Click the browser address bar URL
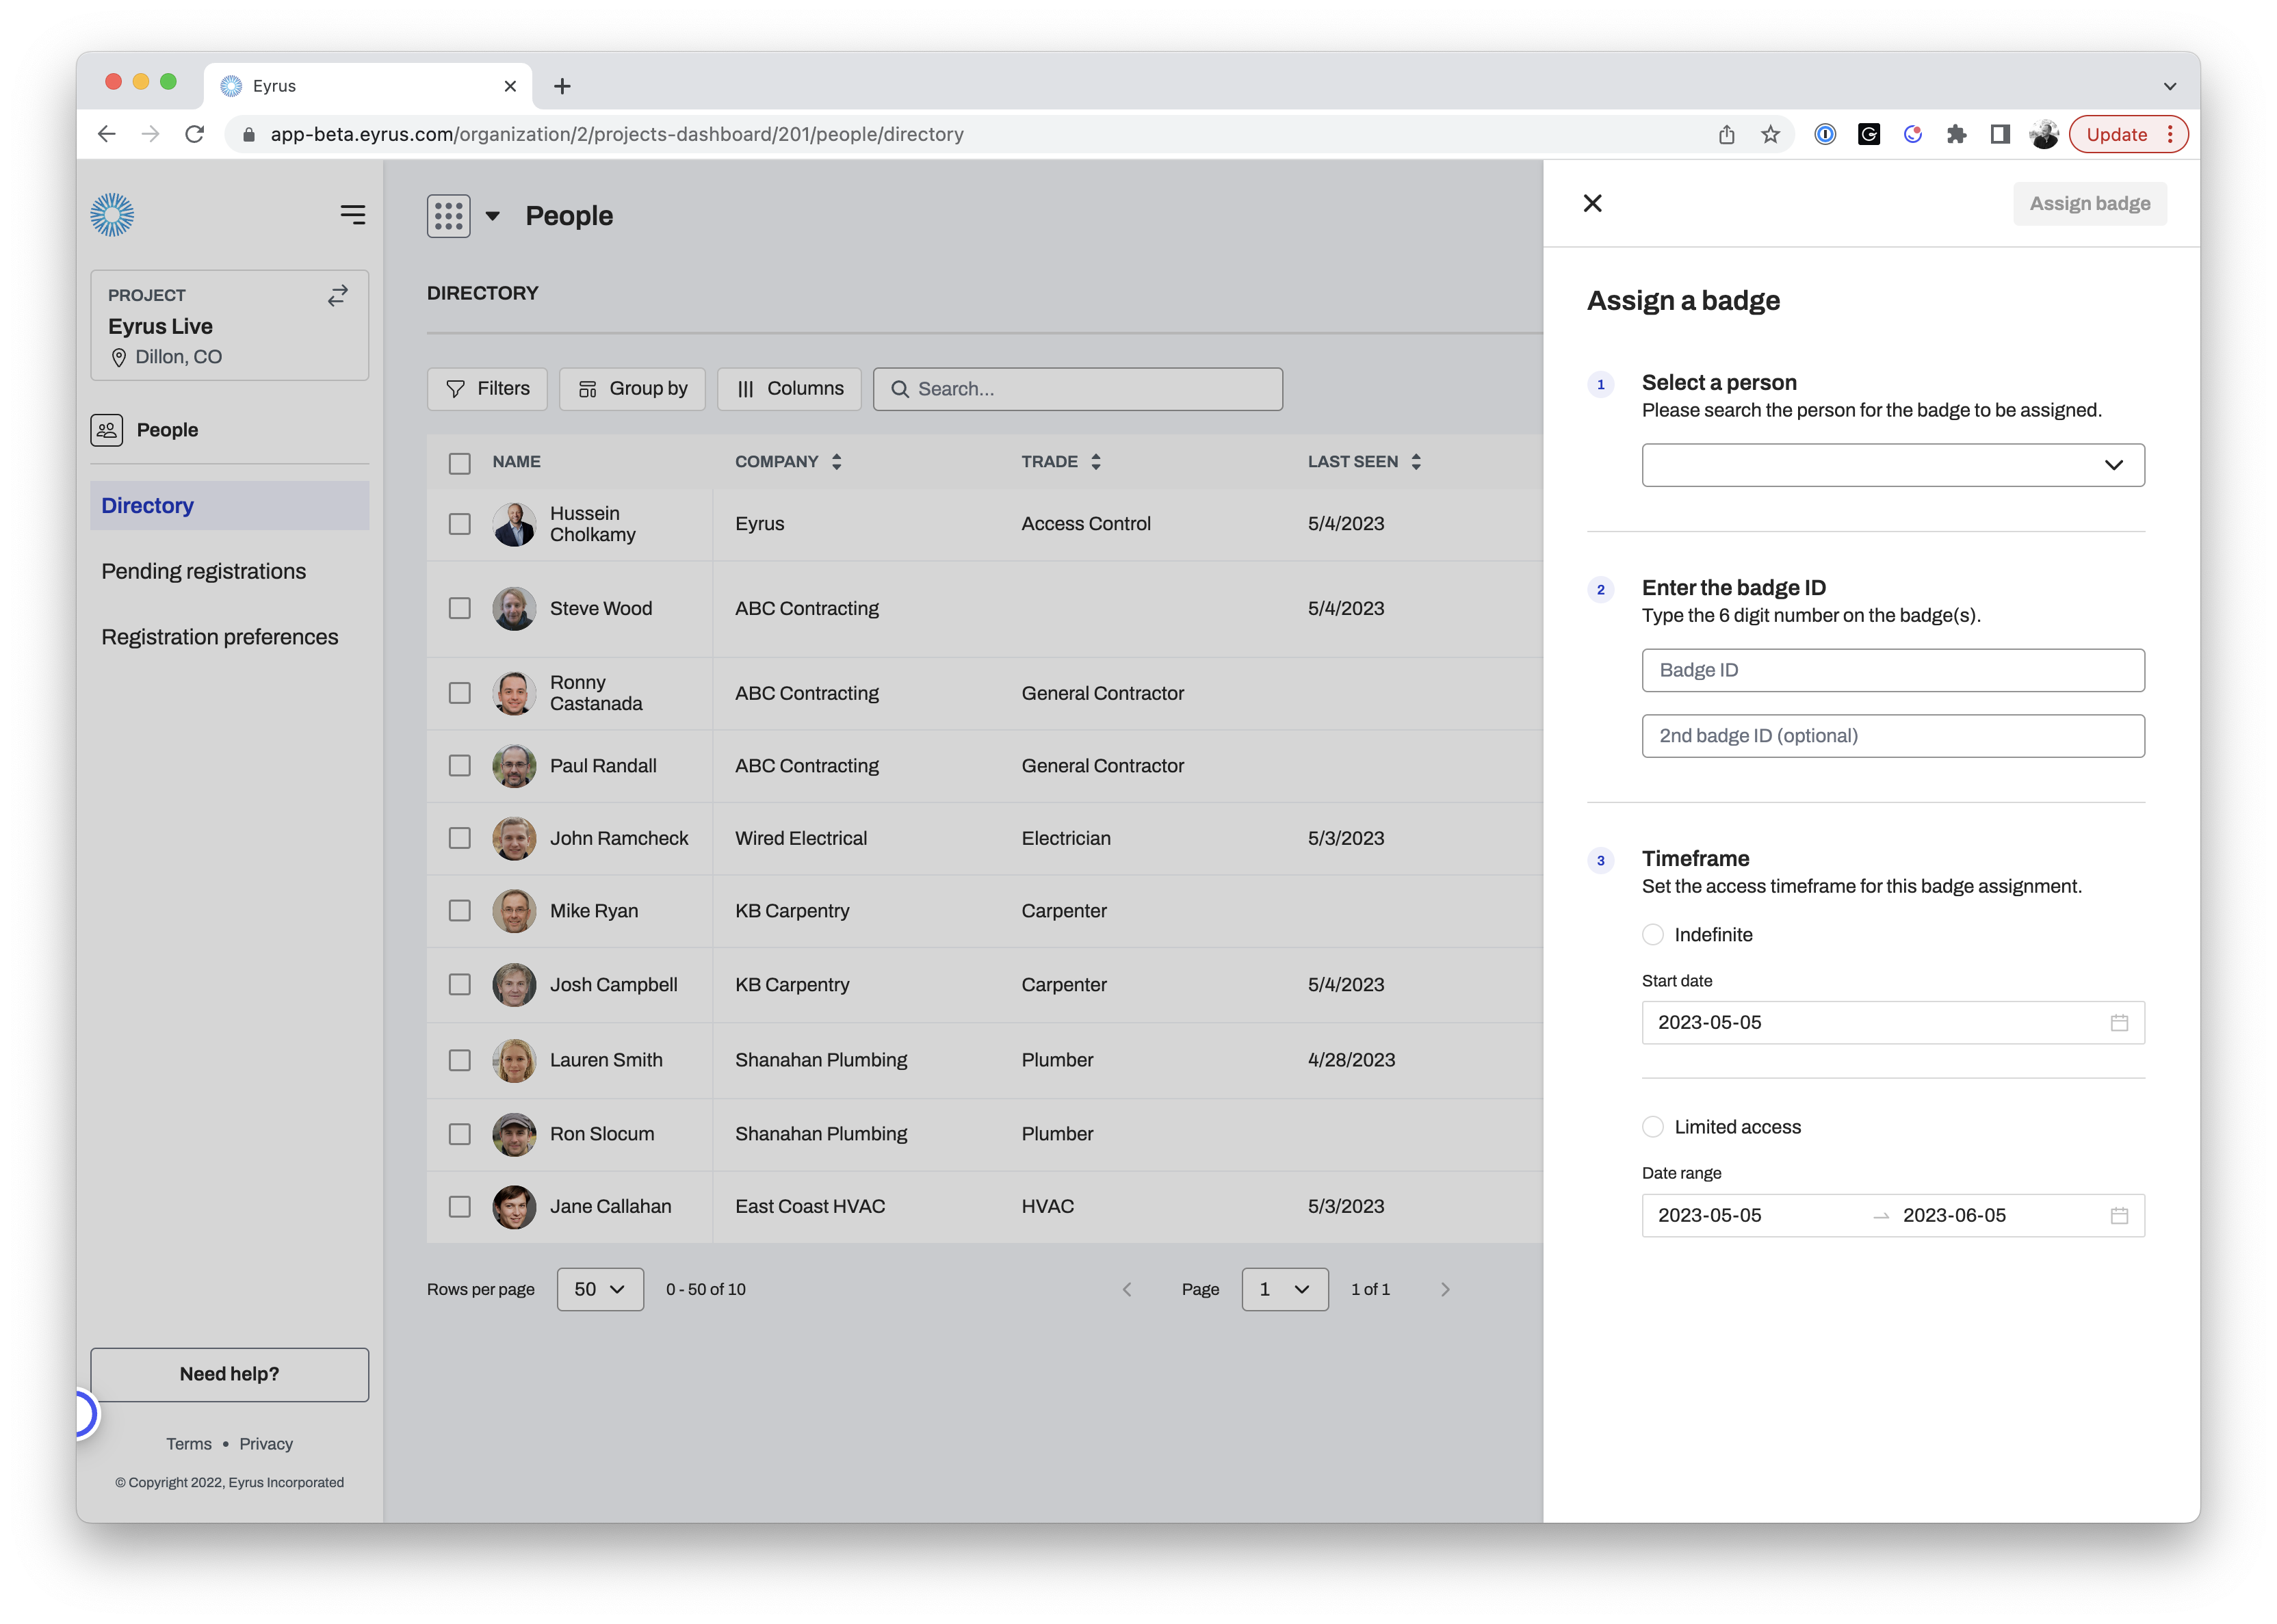The image size is (2277, 1624). [x=616, y=134]
